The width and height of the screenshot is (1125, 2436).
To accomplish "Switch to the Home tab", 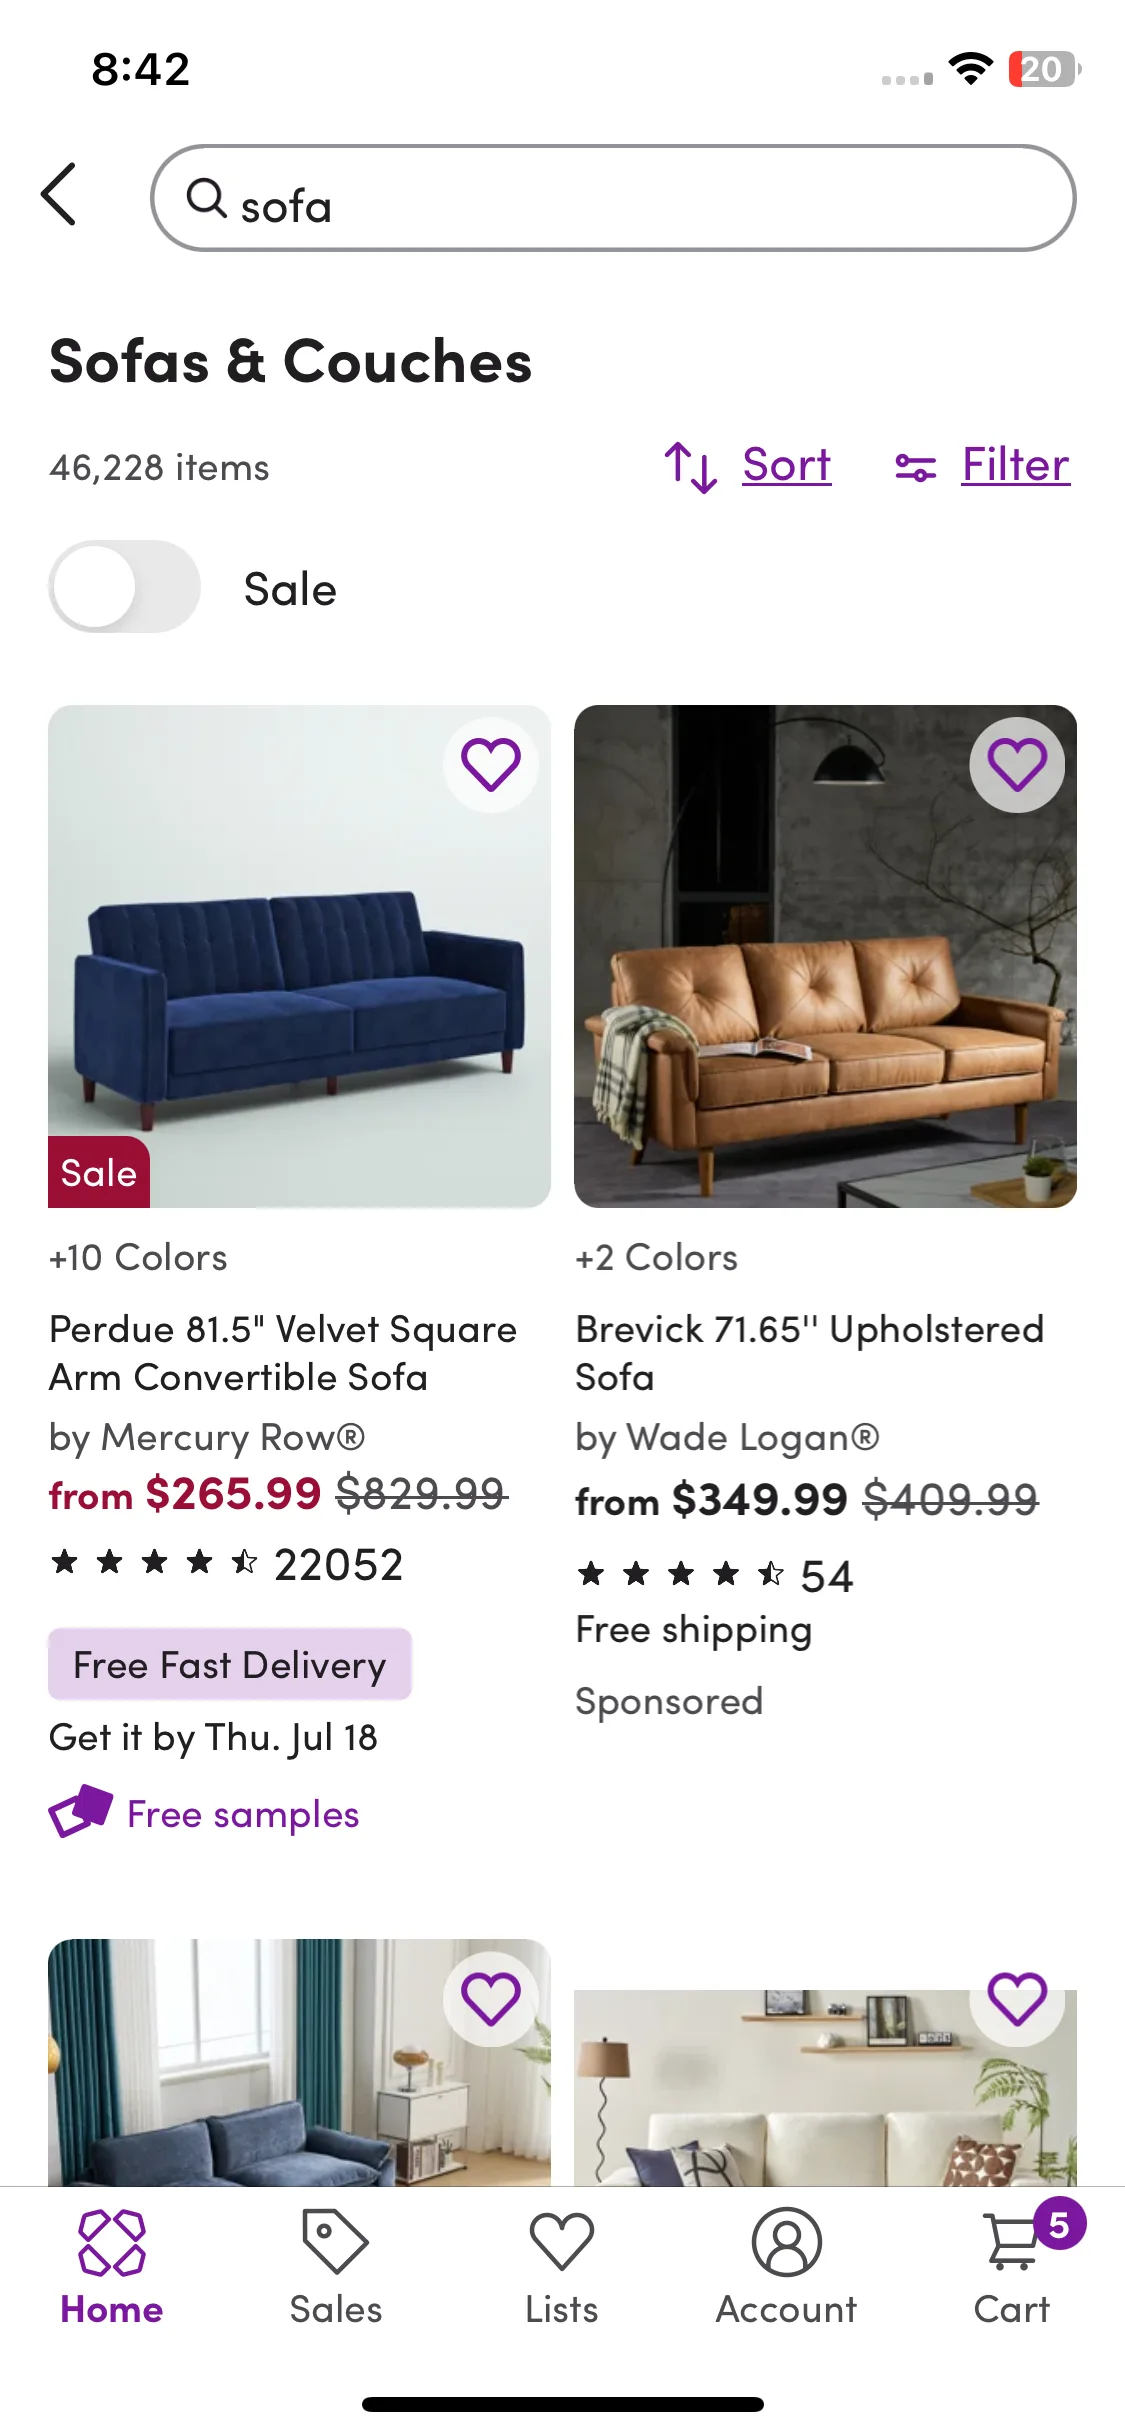I will [112, 2267].
